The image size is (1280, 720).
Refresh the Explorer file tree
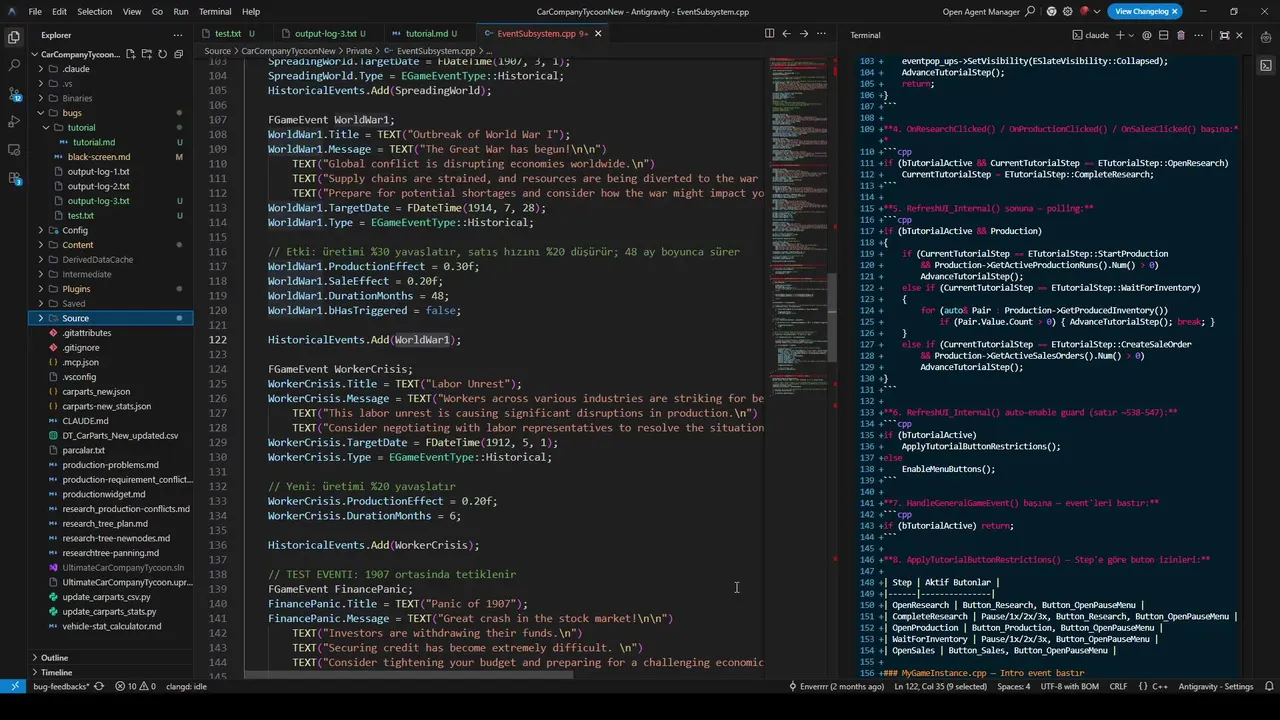click(x=162, y=54)
